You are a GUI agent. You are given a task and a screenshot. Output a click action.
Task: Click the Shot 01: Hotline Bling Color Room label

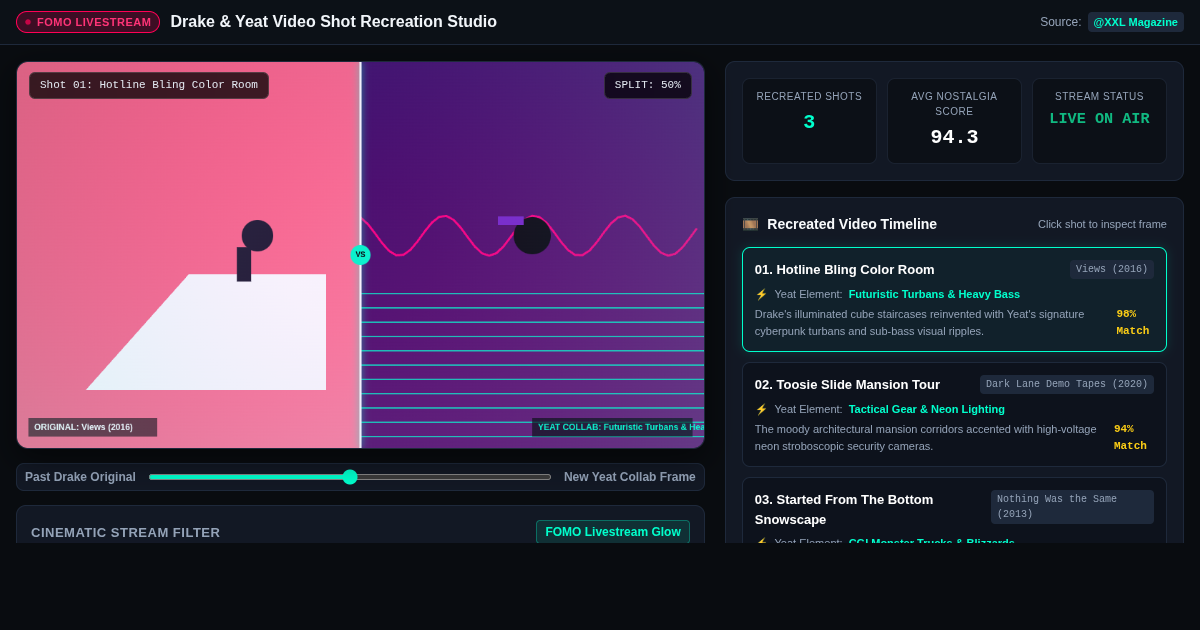click(149, 85)
